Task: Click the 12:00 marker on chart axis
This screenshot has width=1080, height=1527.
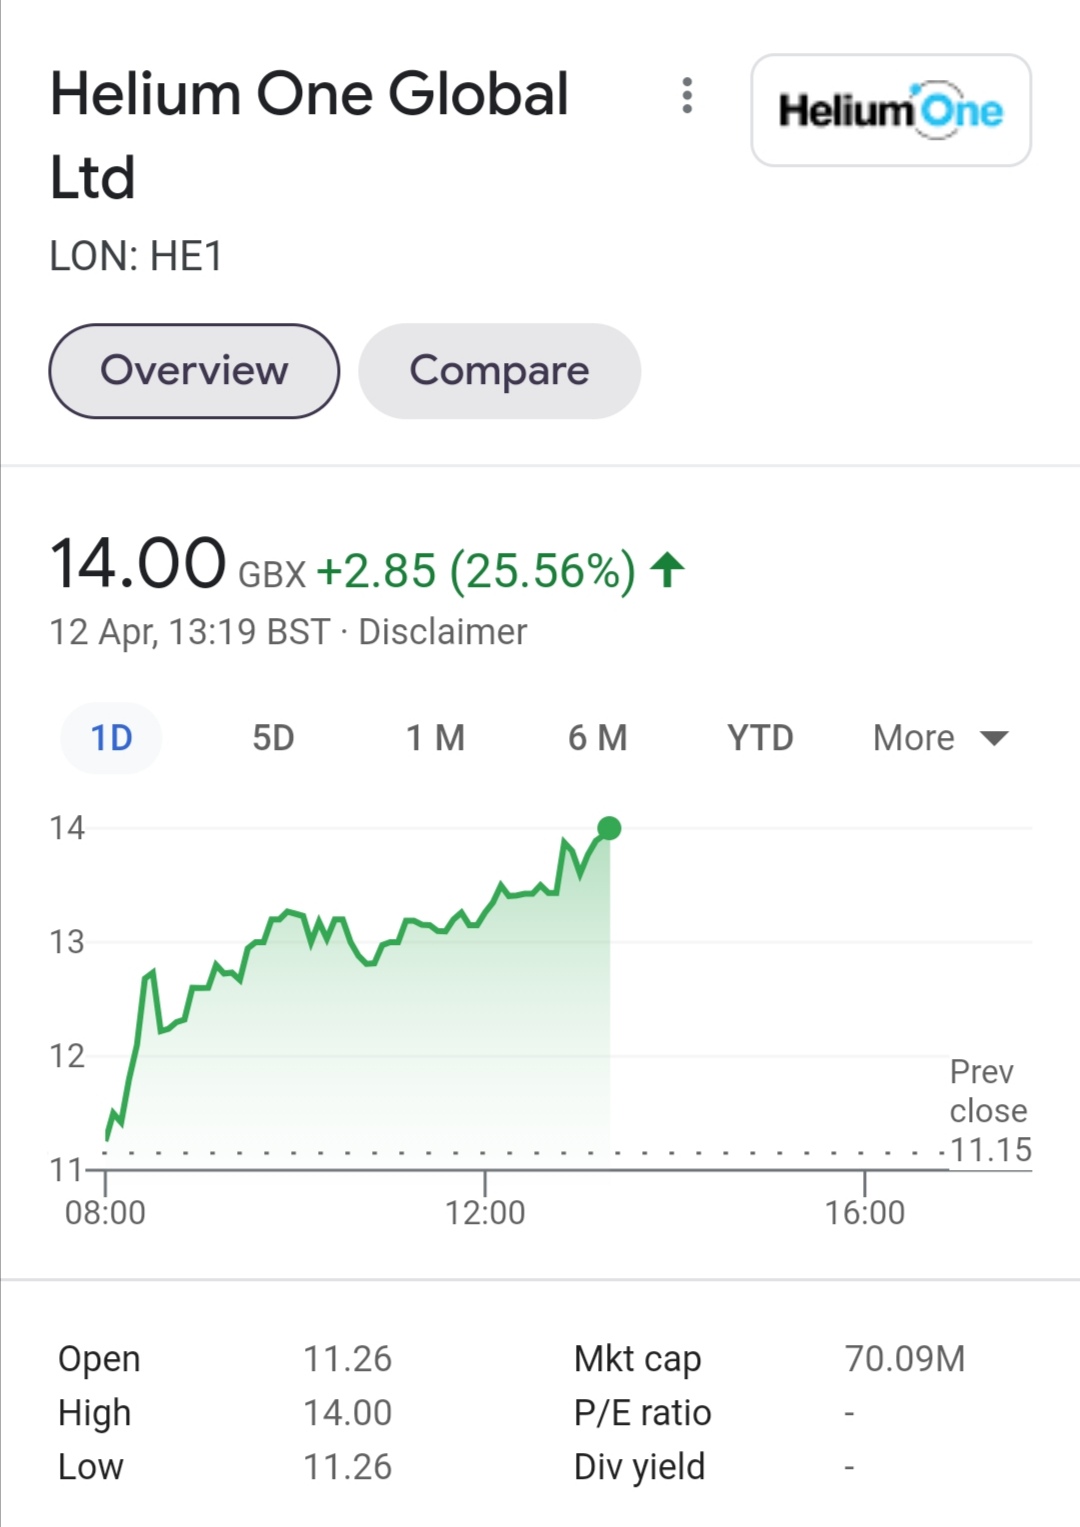Action: 485,1212
